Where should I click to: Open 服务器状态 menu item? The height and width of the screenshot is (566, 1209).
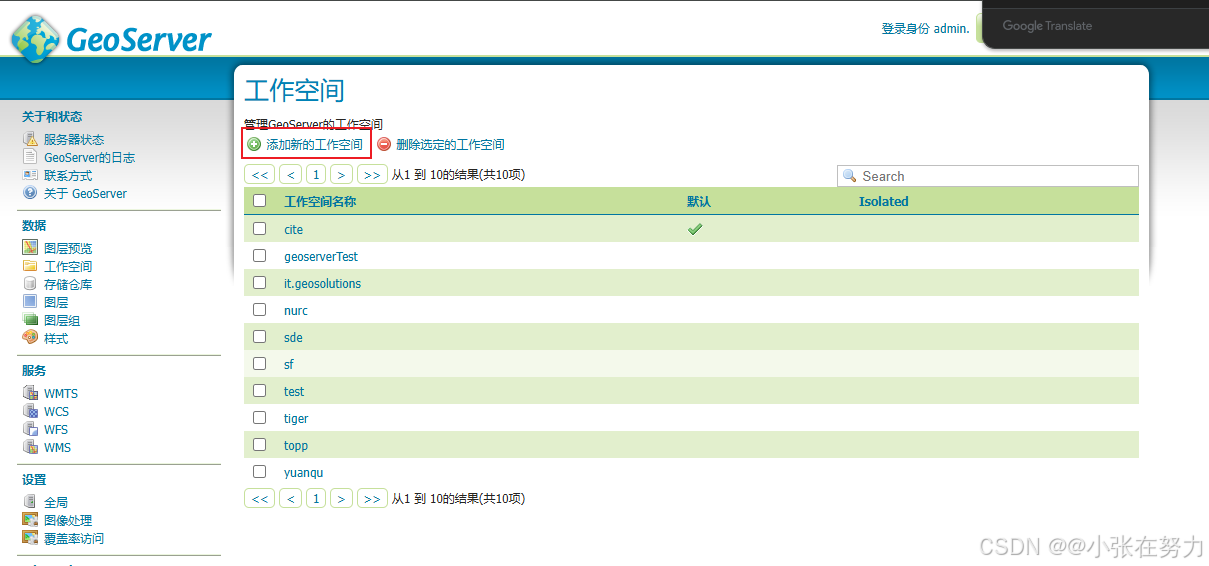[74, 140]
